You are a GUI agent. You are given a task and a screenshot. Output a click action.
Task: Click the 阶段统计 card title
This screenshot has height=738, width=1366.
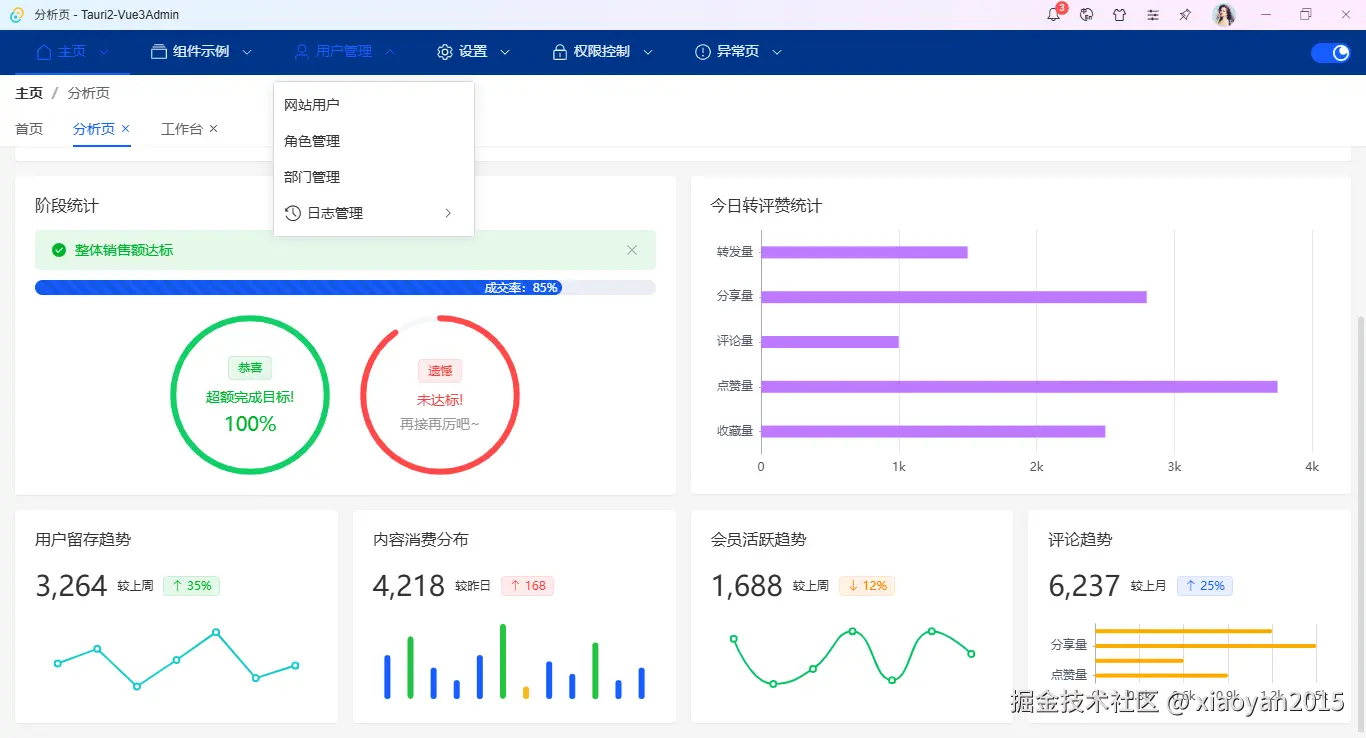[x=67, y=206]
